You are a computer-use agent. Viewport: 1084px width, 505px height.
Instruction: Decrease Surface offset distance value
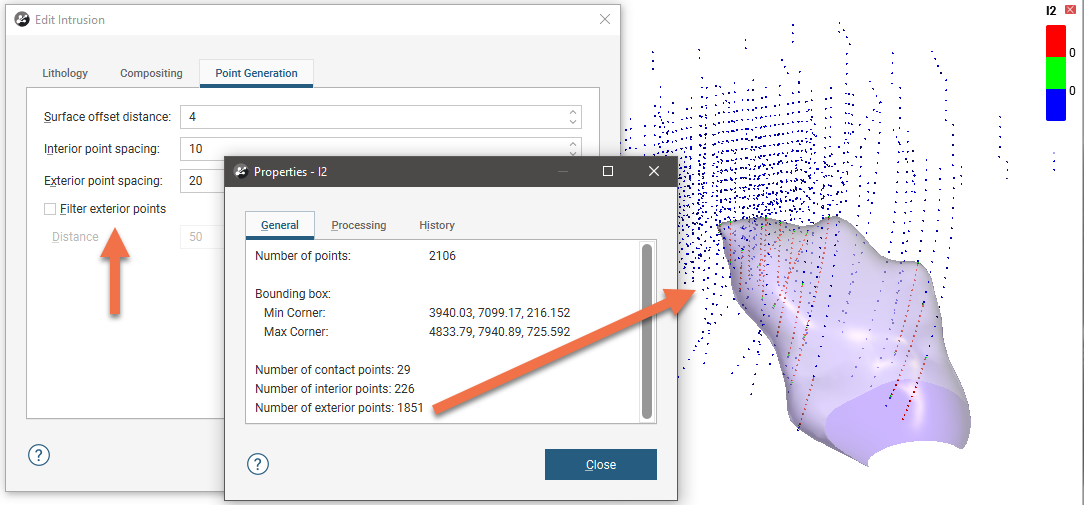[x=573, y=122]
